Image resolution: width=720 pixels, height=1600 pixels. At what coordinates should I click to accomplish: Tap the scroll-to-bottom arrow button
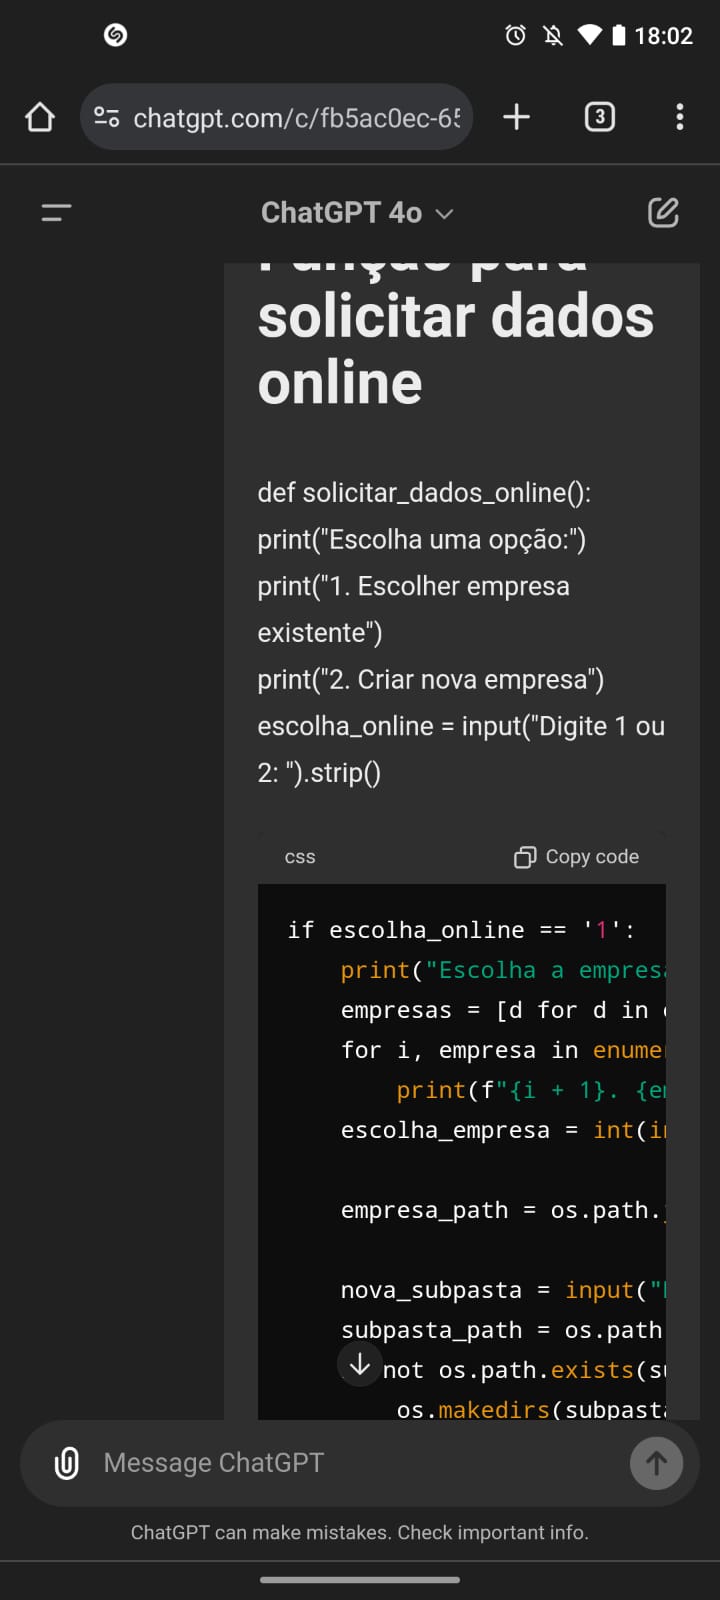360,1363
